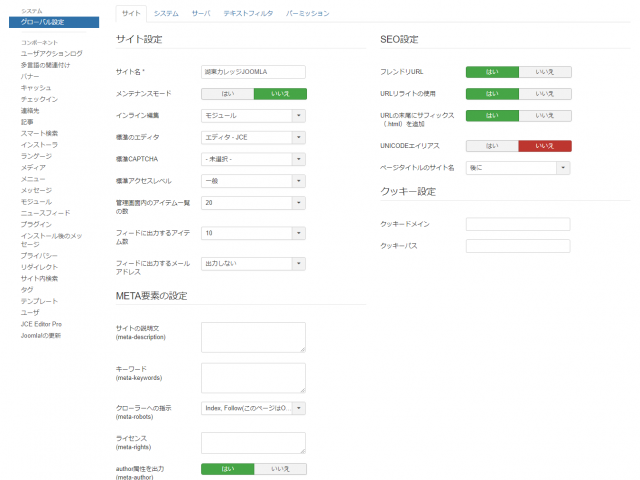This screenshot has height=480, width=640.
Task: Open the ページタイトルのサイト名 dropdown
Action: tap(518, 168)
